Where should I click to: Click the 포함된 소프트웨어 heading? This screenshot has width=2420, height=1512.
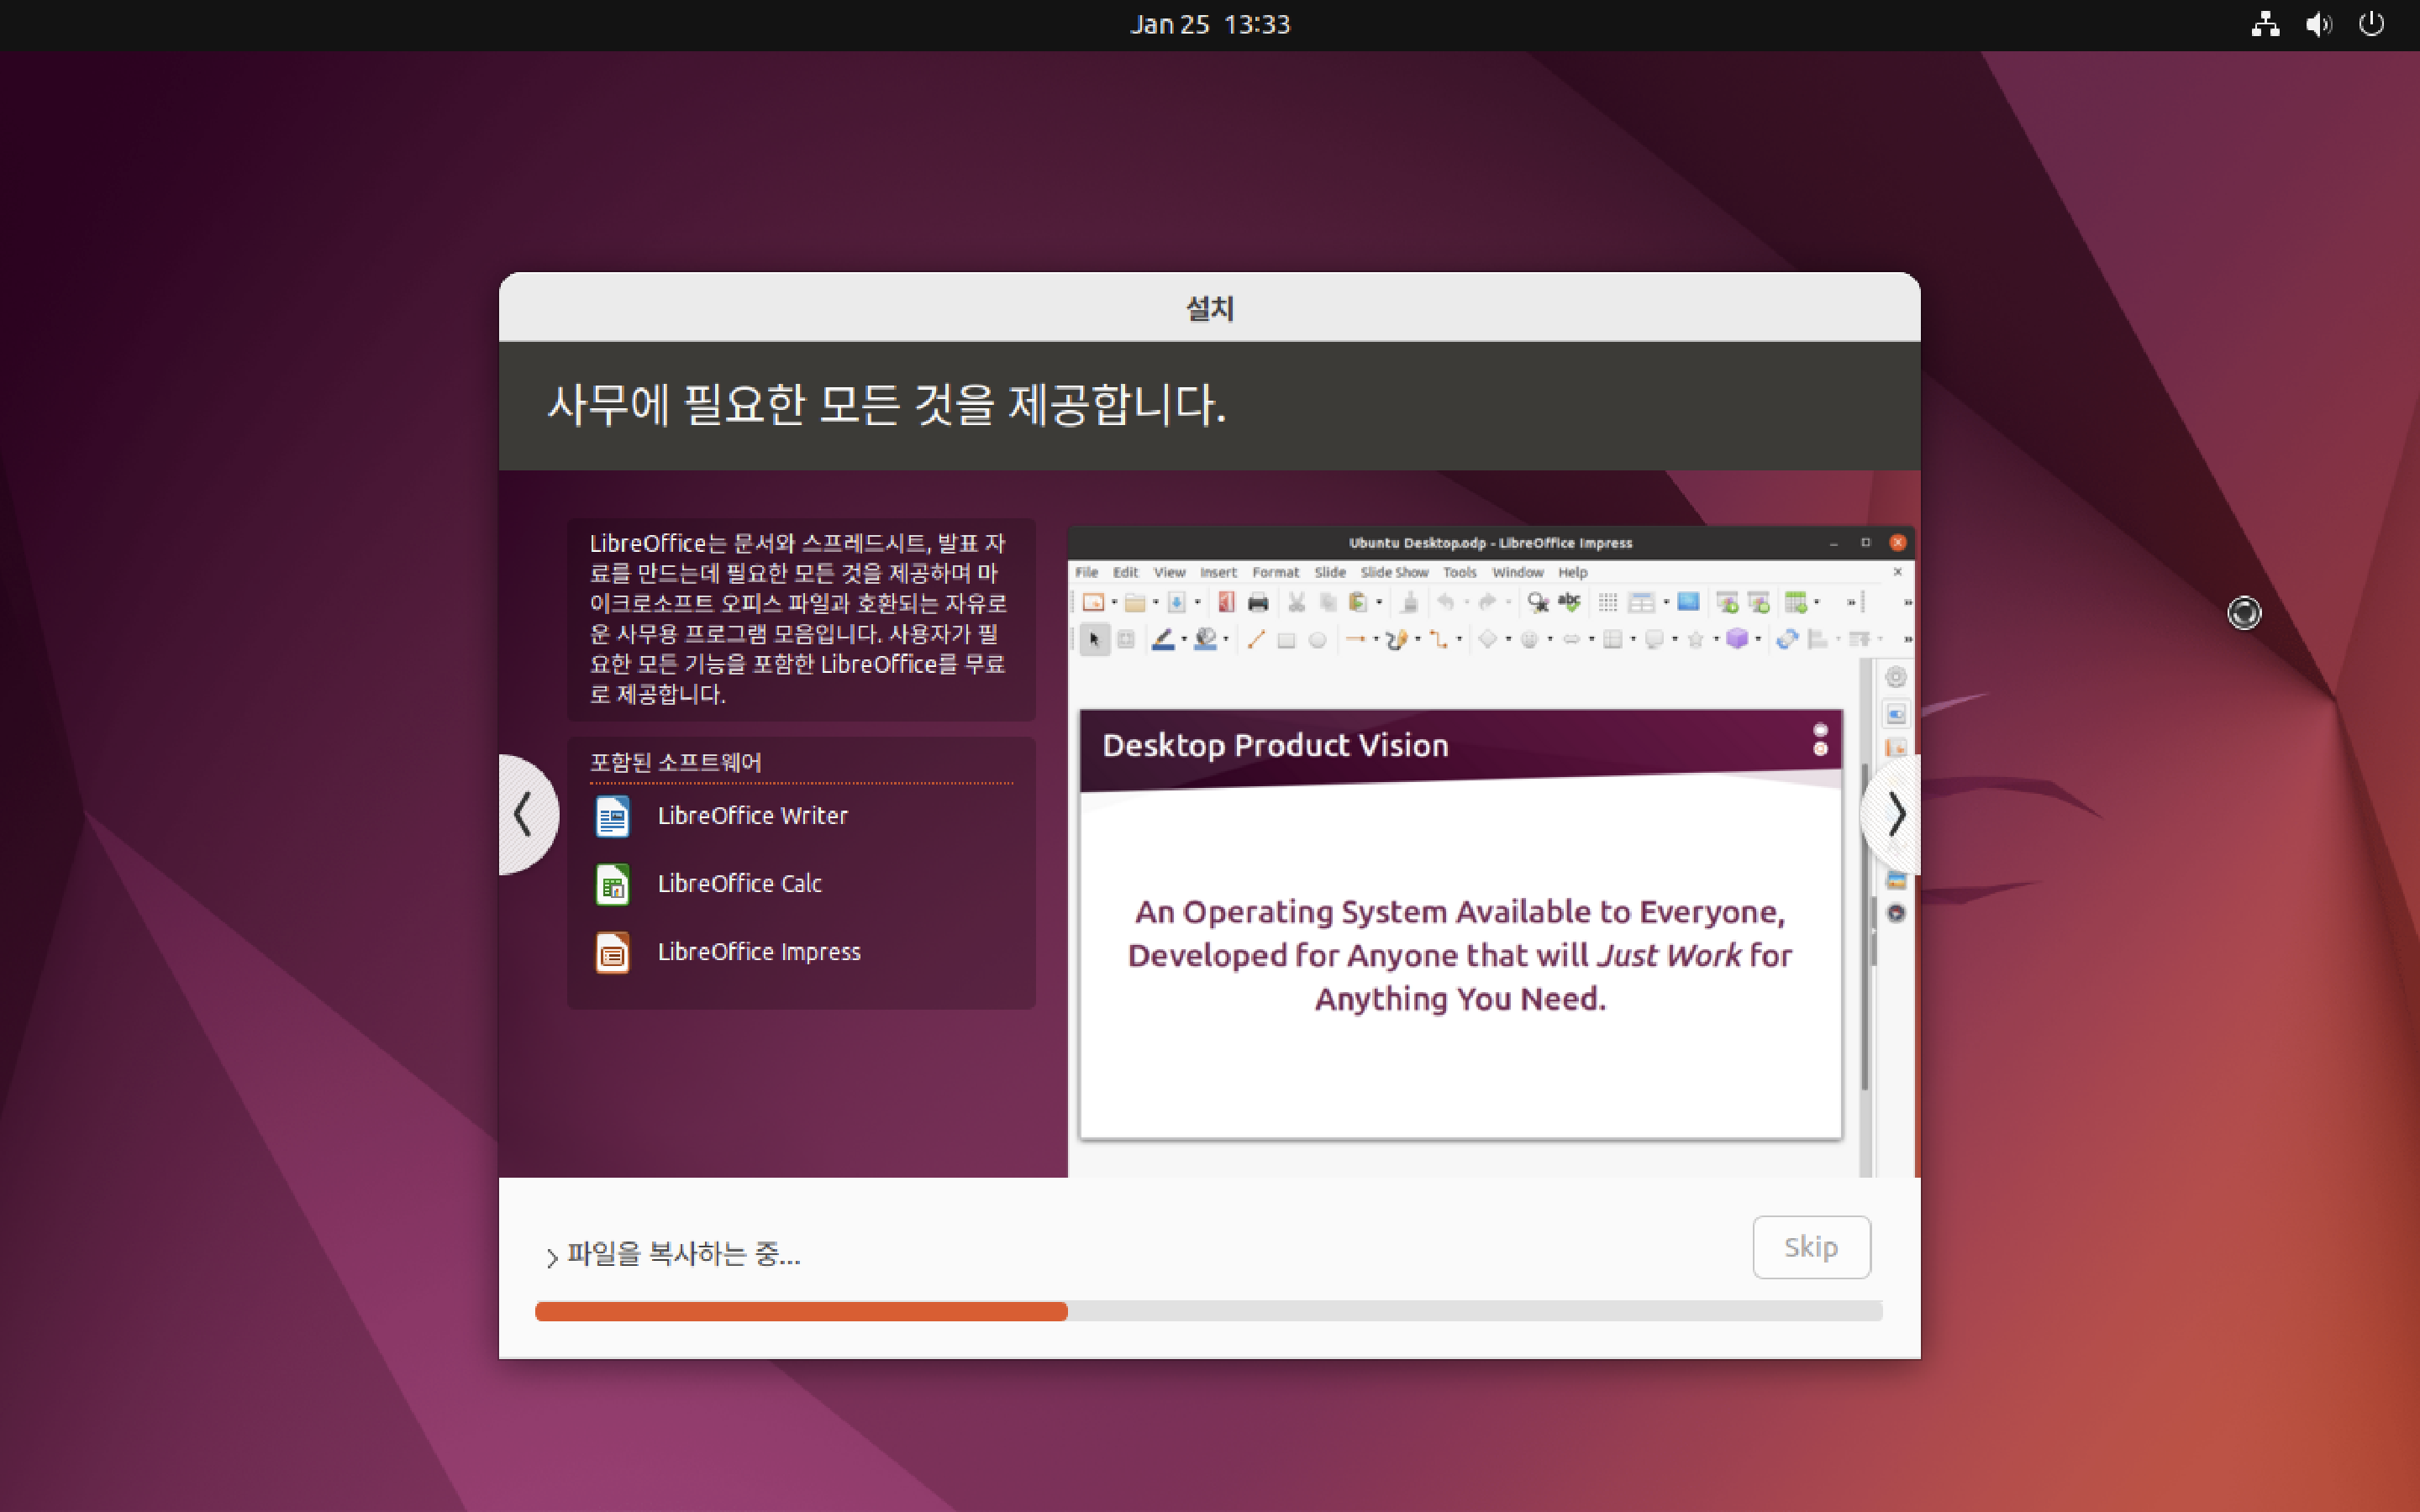675,762
